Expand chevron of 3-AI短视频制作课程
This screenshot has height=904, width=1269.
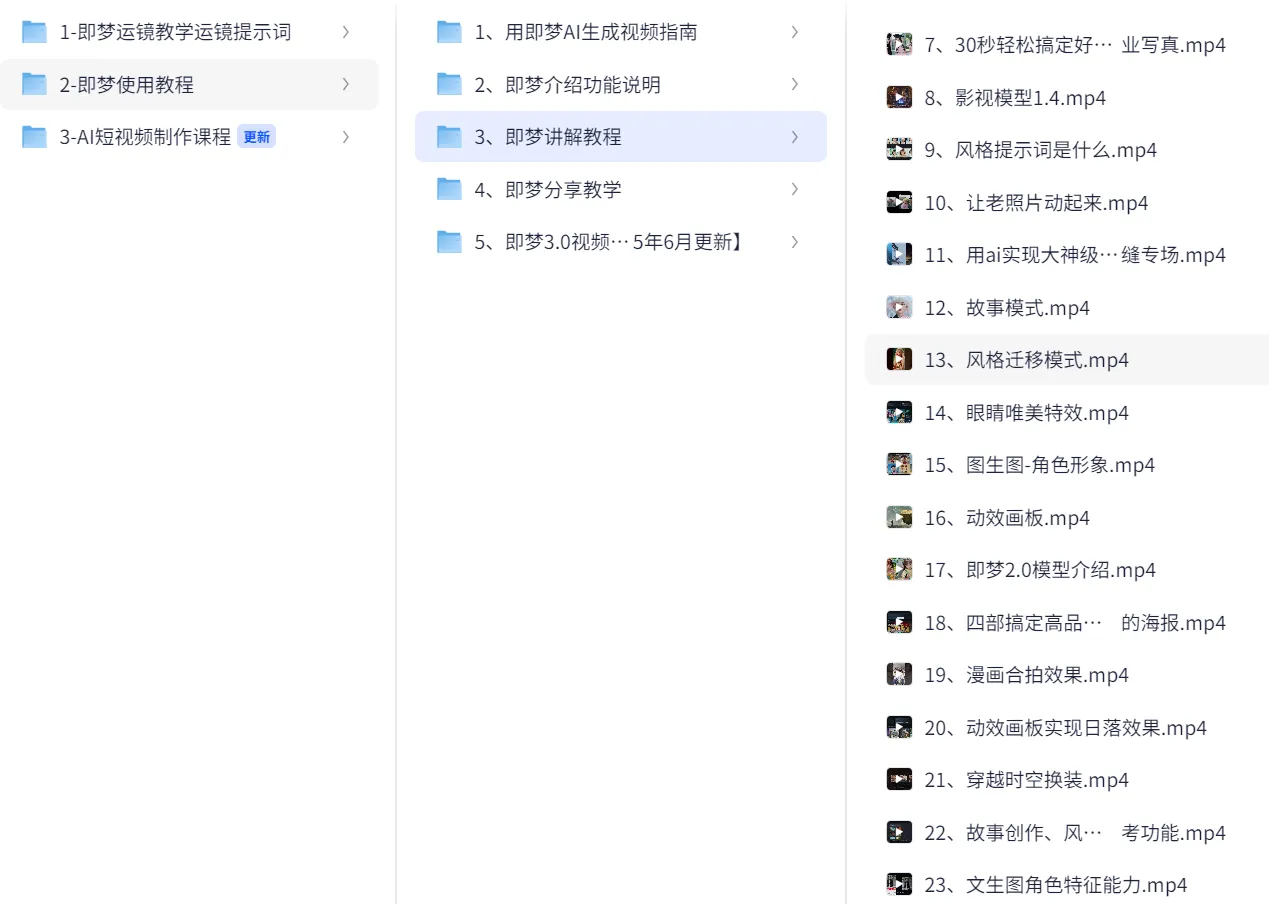(346, 137)
